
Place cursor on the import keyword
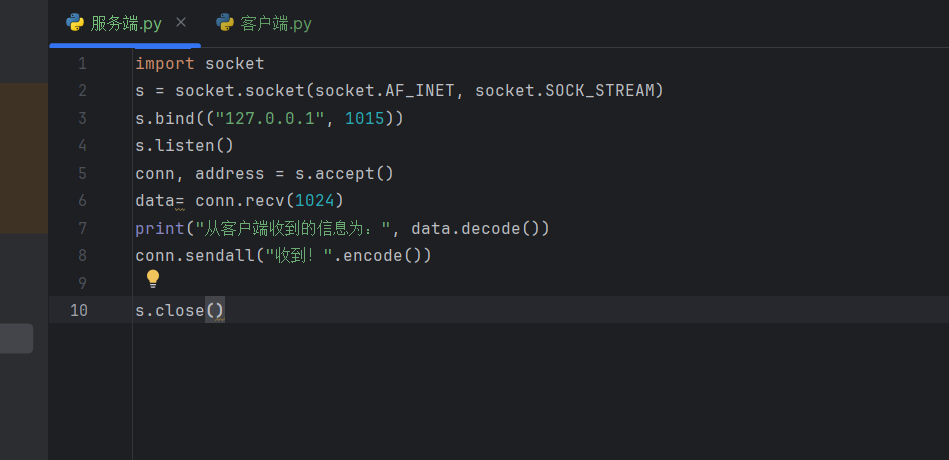165,64
